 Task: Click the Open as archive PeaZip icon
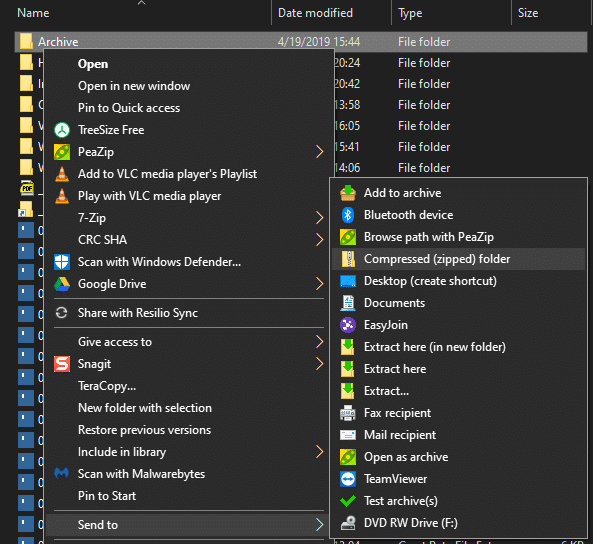tap(348, 457)
